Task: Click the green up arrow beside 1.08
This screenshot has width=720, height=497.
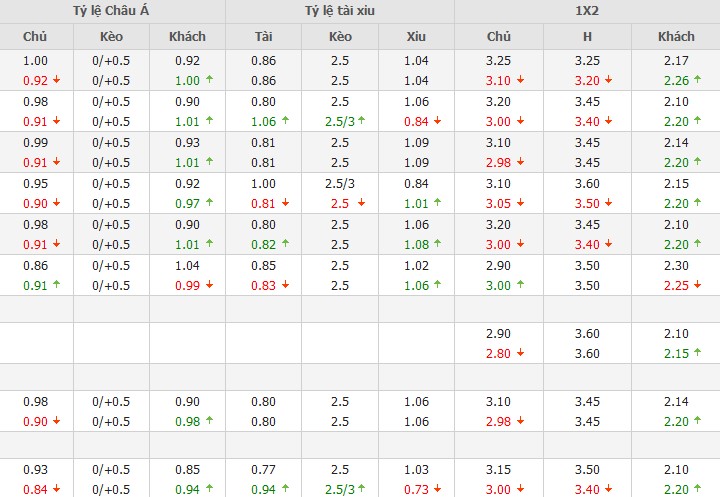Action: [438, 245]
